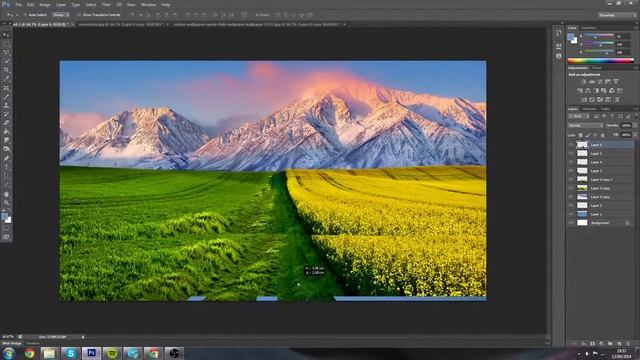Toggle visibility of Layer 1
Viewport: 640px width, 360px height.
pos(571,214)
